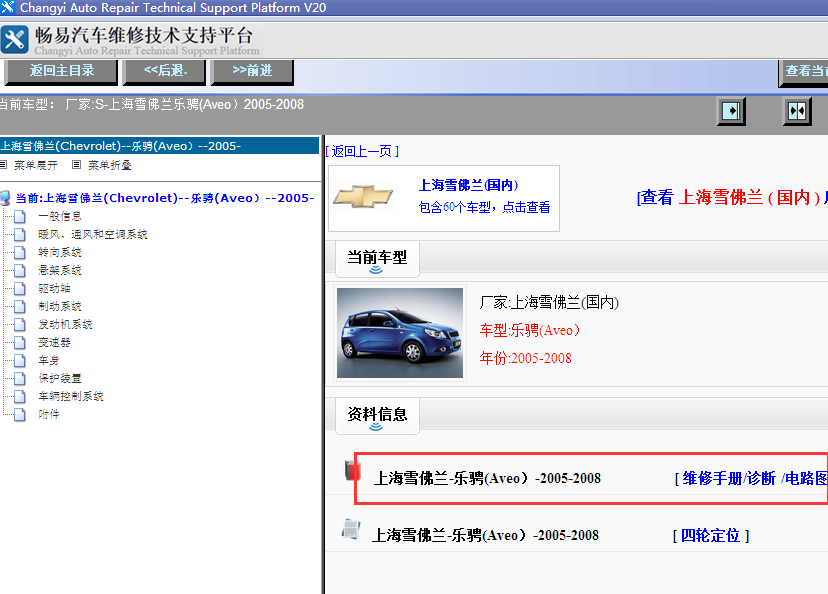Click 上海雪佛兰-乐骋(Aveo) -2005-2008 in the 四轮定位 row

tap(485, 535)
